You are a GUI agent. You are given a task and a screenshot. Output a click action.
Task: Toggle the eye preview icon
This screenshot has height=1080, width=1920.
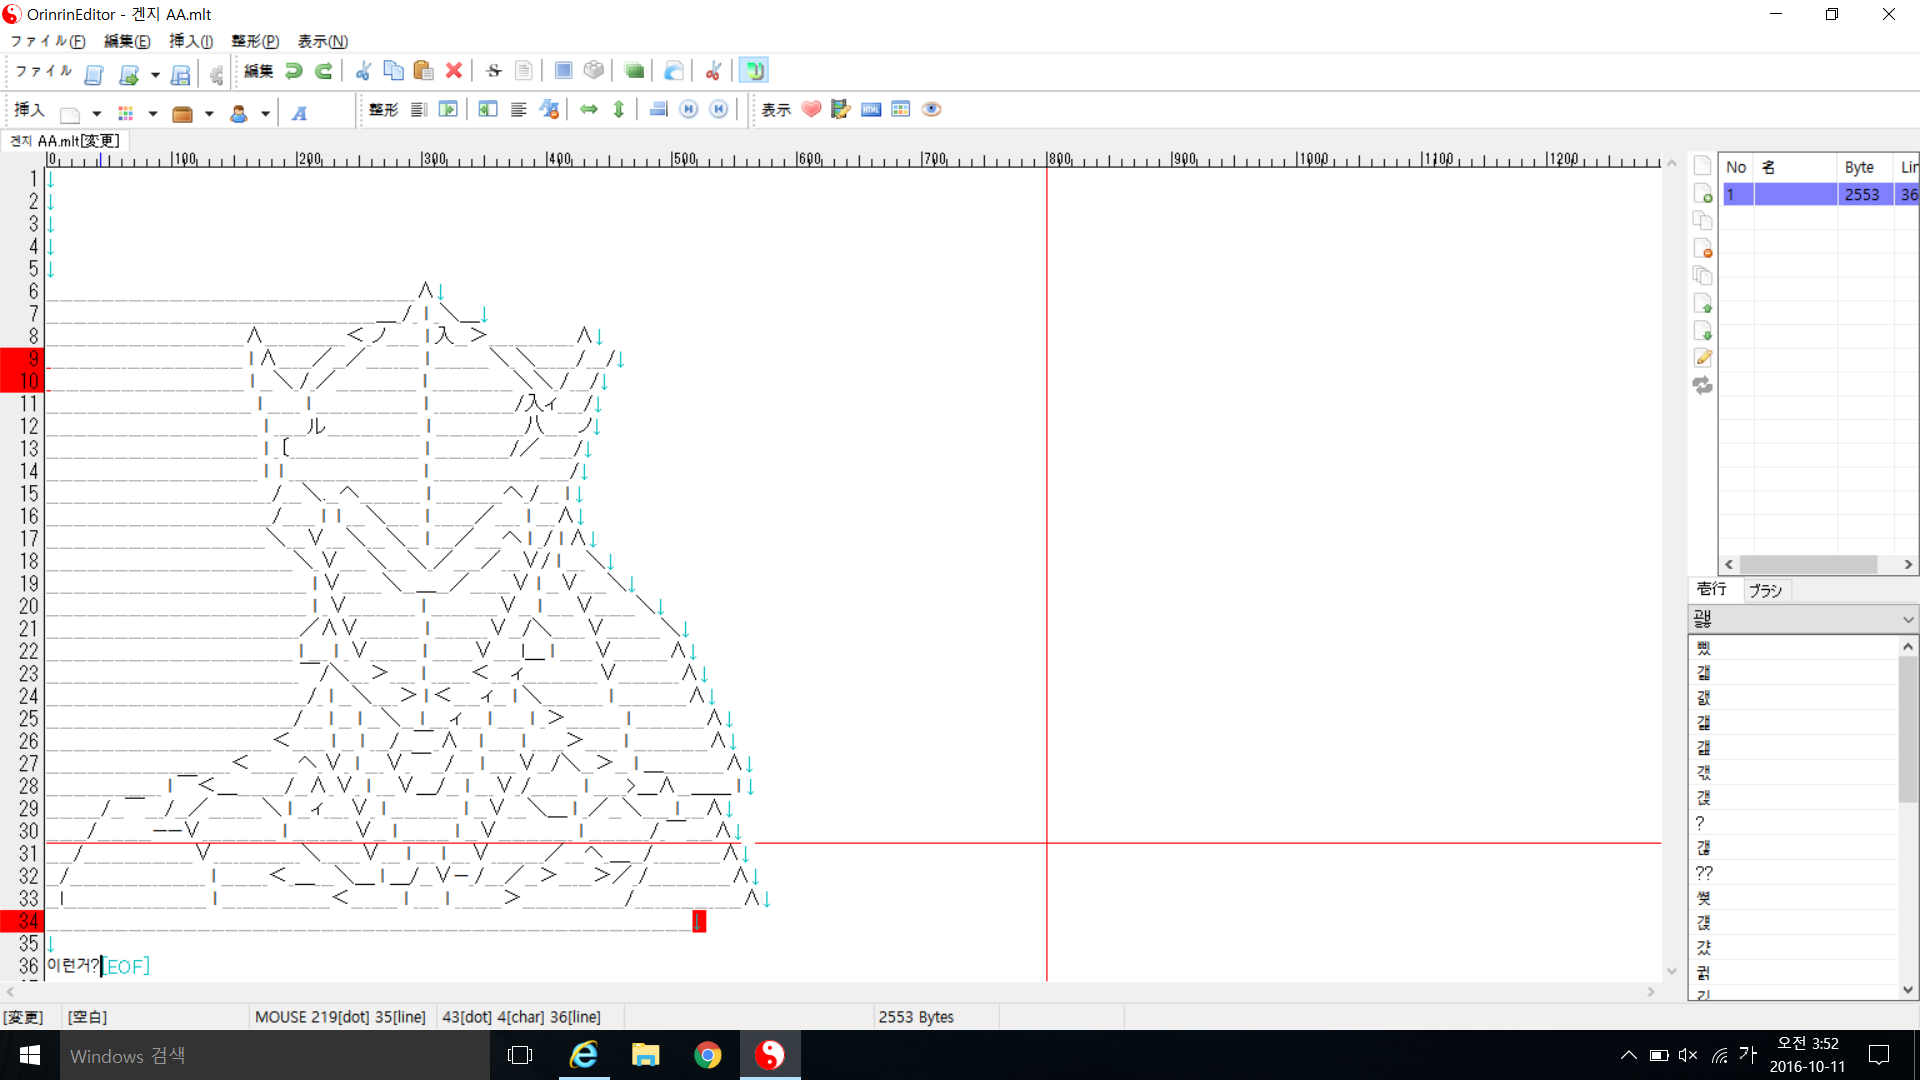point(931,110)
